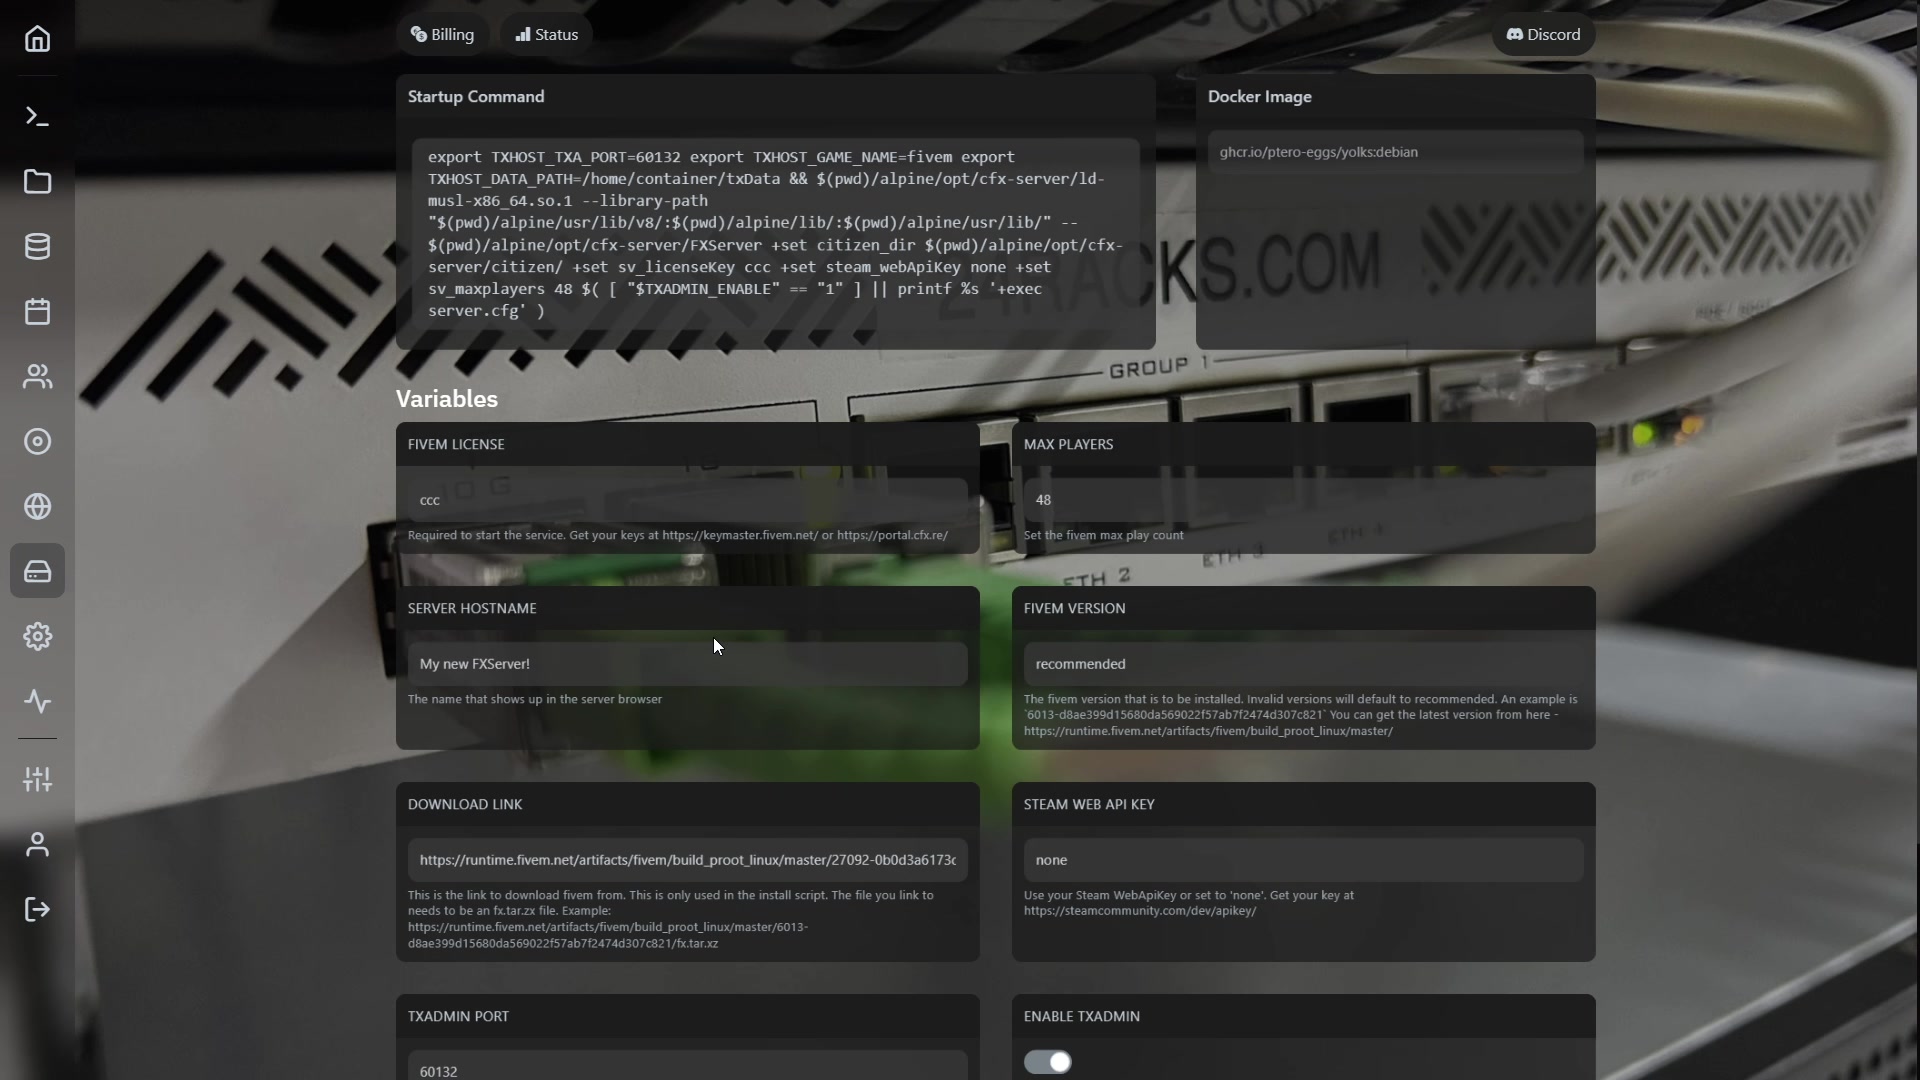1920x1080 pixels.
Task: Focus the Server Hostname input field
Action: pos(687,664)
